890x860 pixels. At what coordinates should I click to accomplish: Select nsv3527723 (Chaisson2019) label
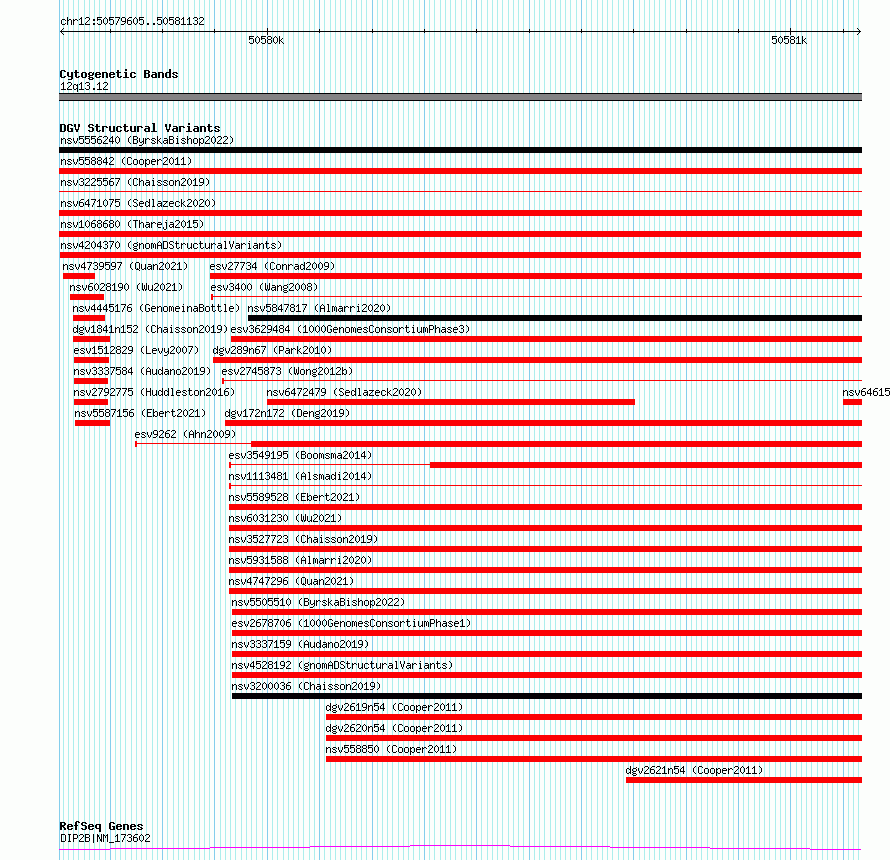[x=303, y=539]
